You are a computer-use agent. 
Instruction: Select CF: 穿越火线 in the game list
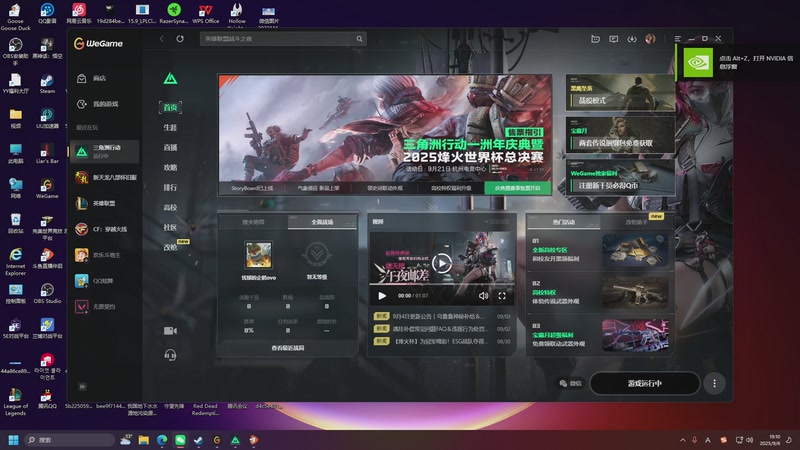104,229
